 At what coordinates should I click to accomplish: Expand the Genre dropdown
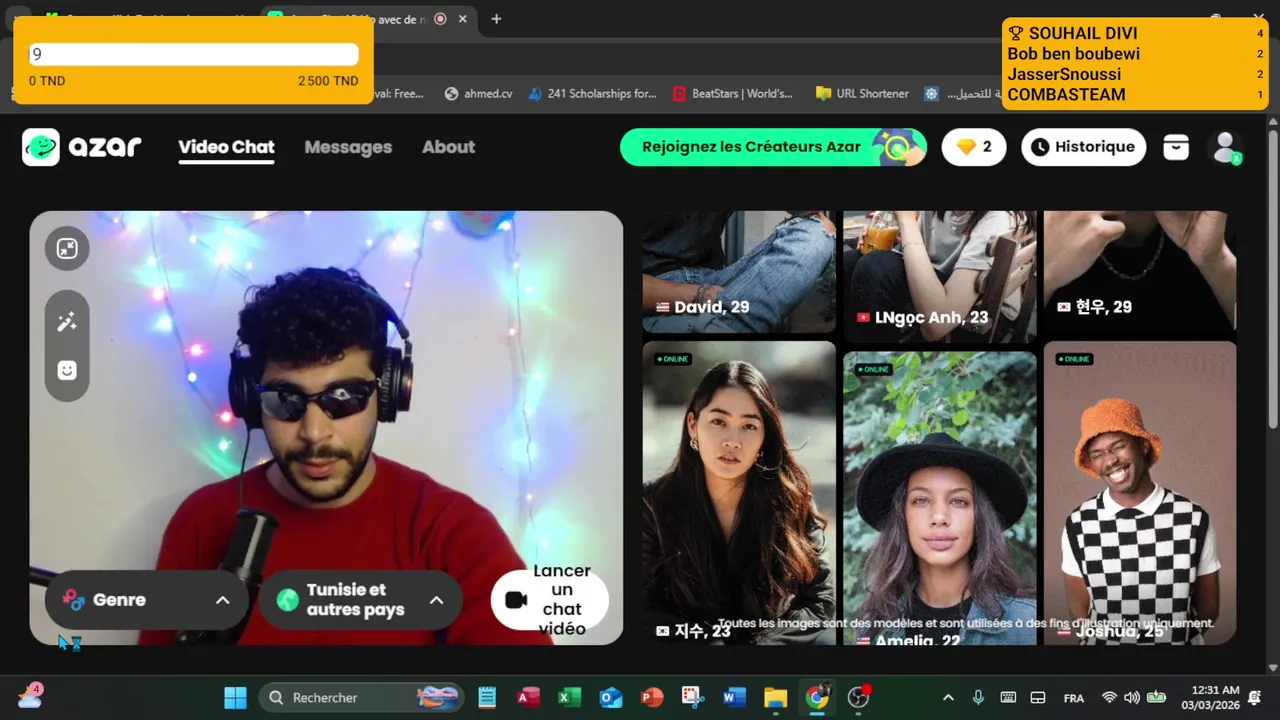pos(147,600)
